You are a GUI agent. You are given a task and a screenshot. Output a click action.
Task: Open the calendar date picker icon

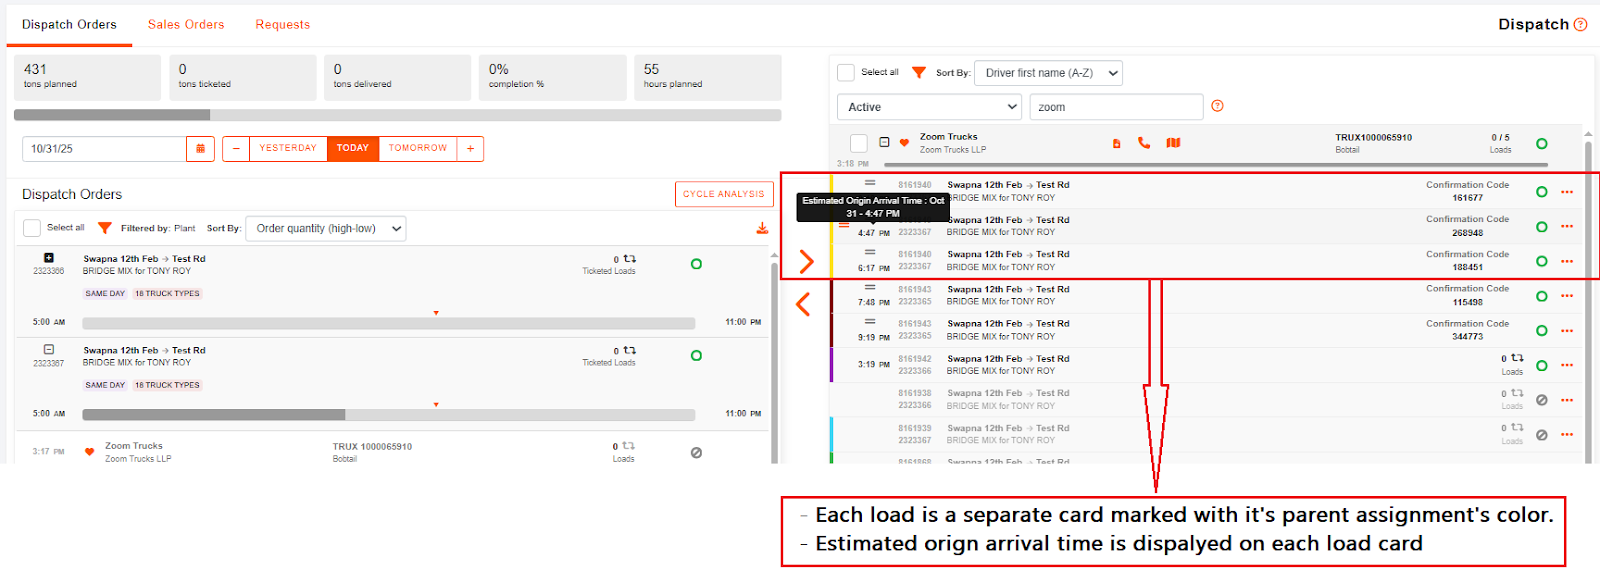(x=200, y=149)
